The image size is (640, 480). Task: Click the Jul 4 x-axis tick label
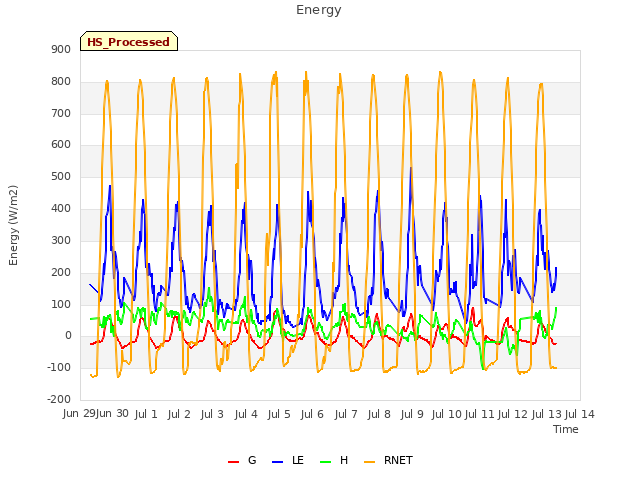[246, 414]
